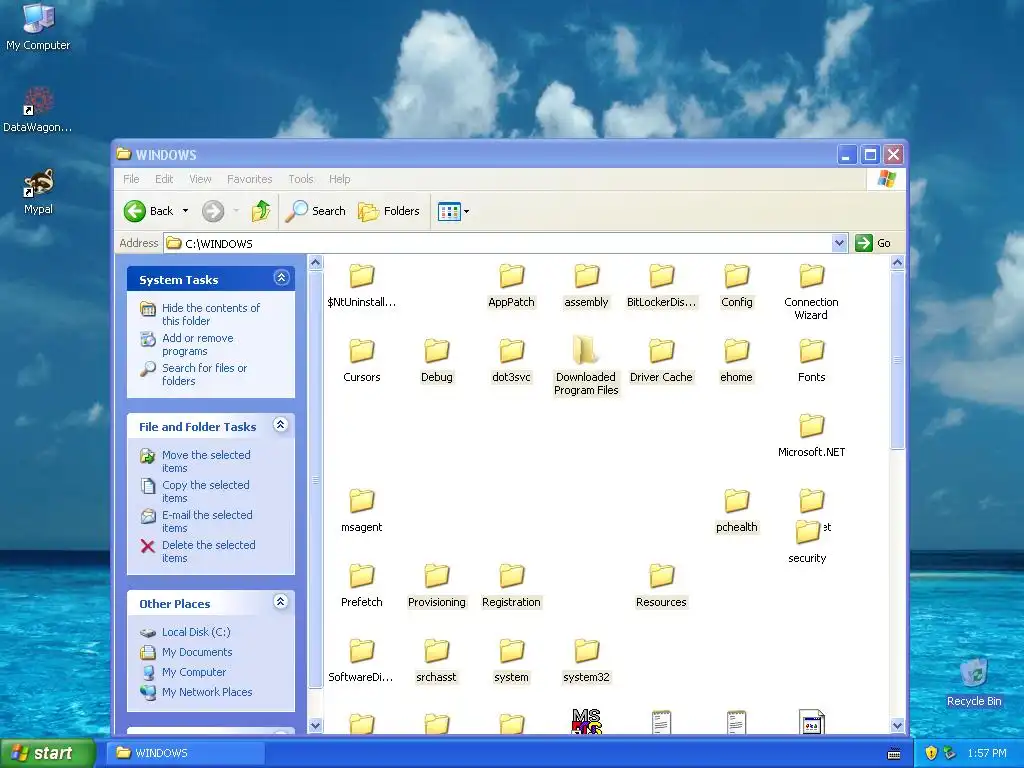
Task: Select the Cursors folder
Action: (361, 361)
